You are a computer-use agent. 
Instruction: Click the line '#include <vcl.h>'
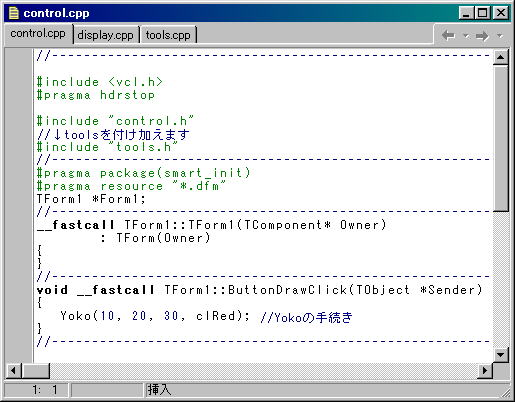pyautogui.click(x=100, y=82)
